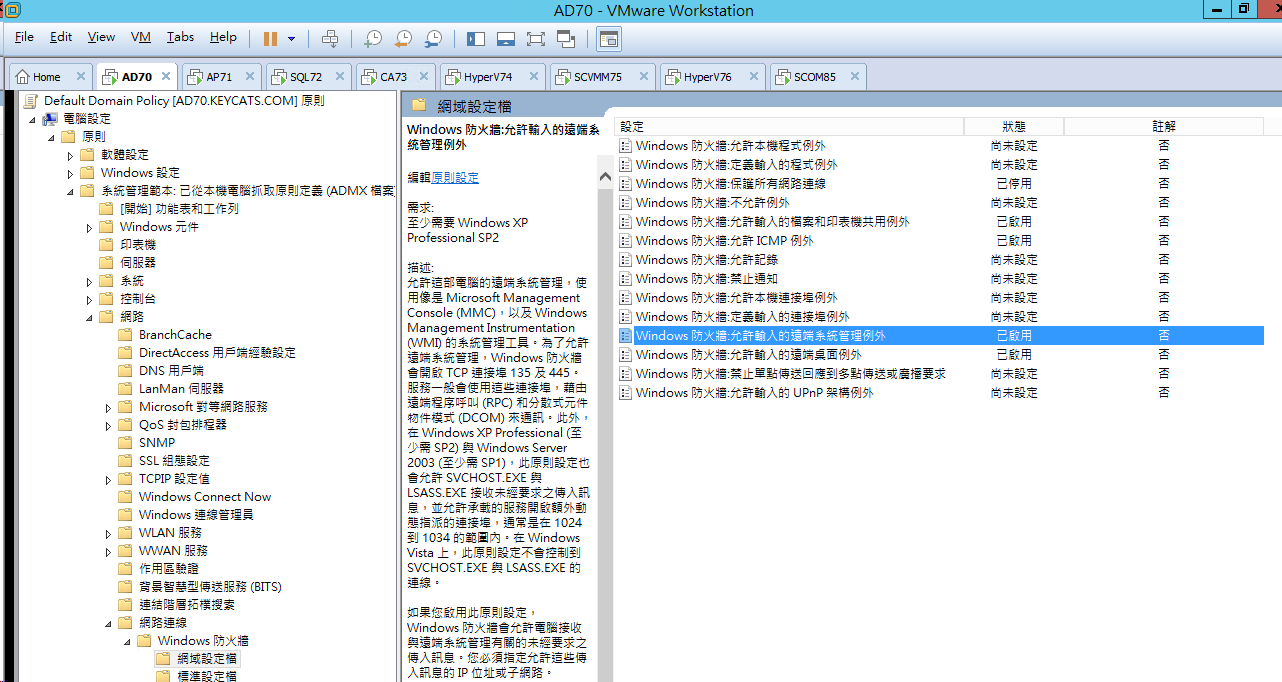This screenshot has width=1282, height=682.
Task: Switch to the AP71 tab
Action: 219,77
